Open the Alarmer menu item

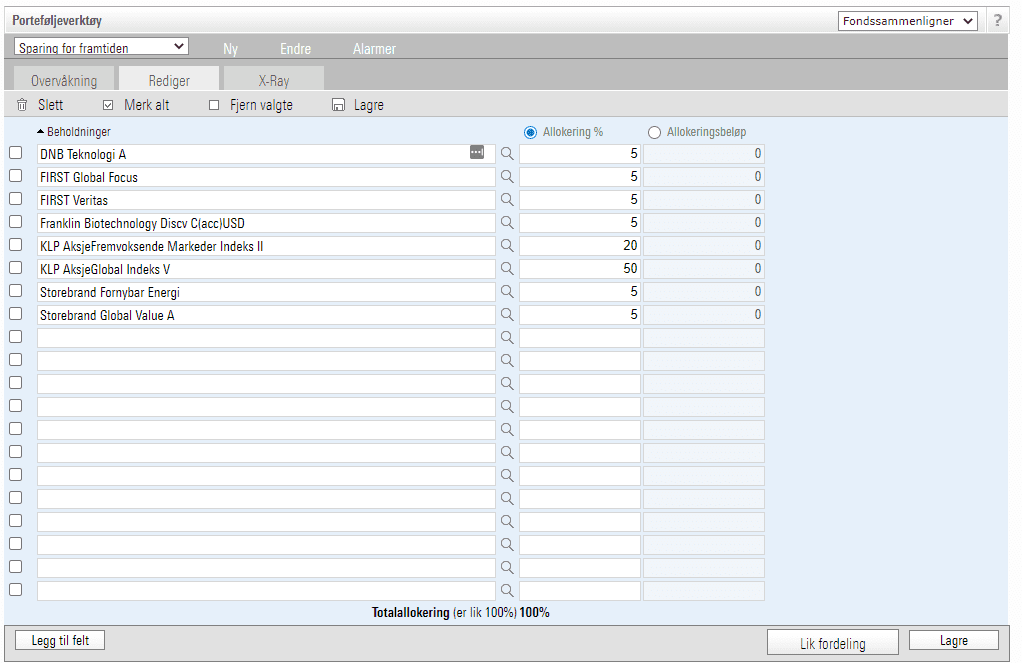(374, 49)
